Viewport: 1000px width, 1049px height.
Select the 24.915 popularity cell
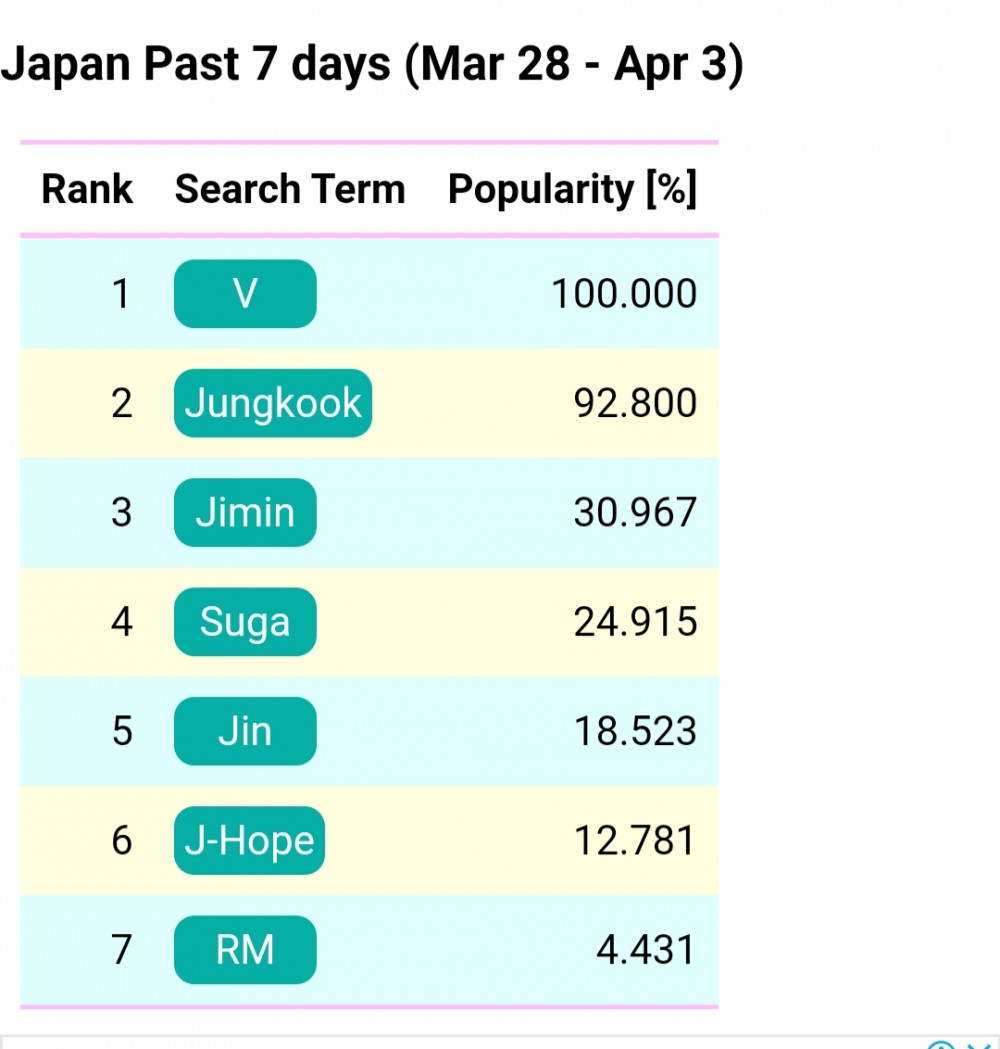[635, 622]
